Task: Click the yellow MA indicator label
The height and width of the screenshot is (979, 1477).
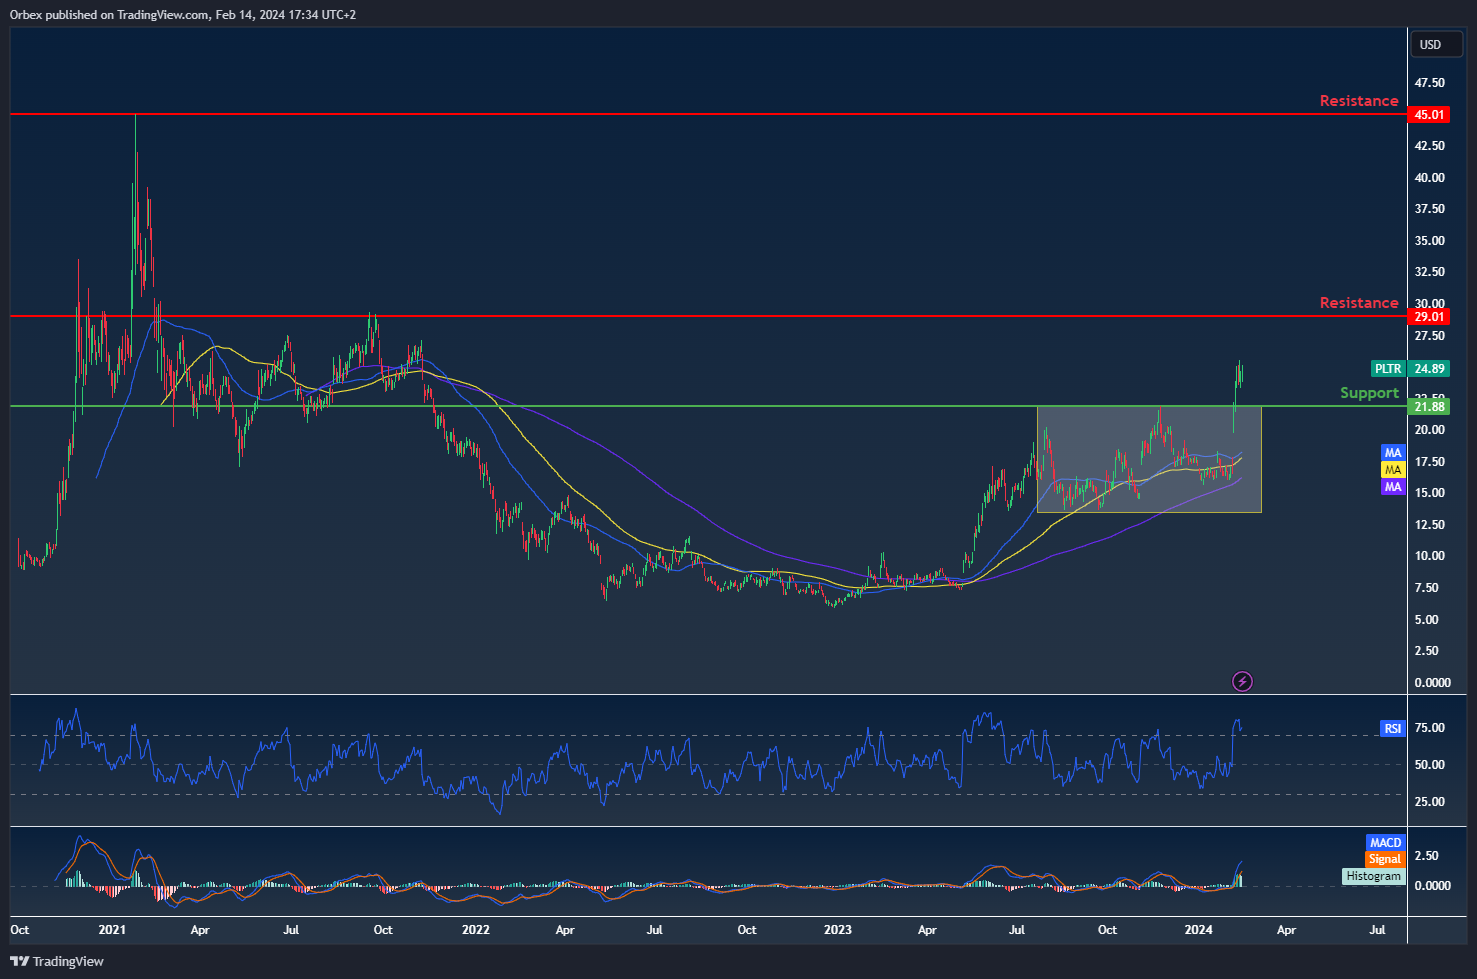Action: click(1393, 470)
